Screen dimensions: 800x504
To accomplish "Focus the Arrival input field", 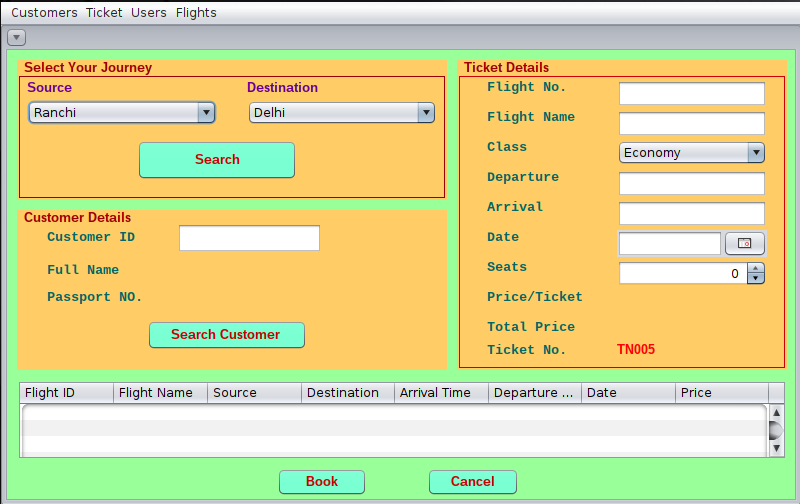I will (x=692, y=213).
